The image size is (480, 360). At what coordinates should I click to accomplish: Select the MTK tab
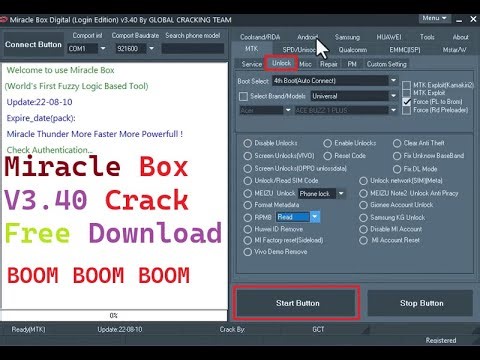[x=251, y=49]
